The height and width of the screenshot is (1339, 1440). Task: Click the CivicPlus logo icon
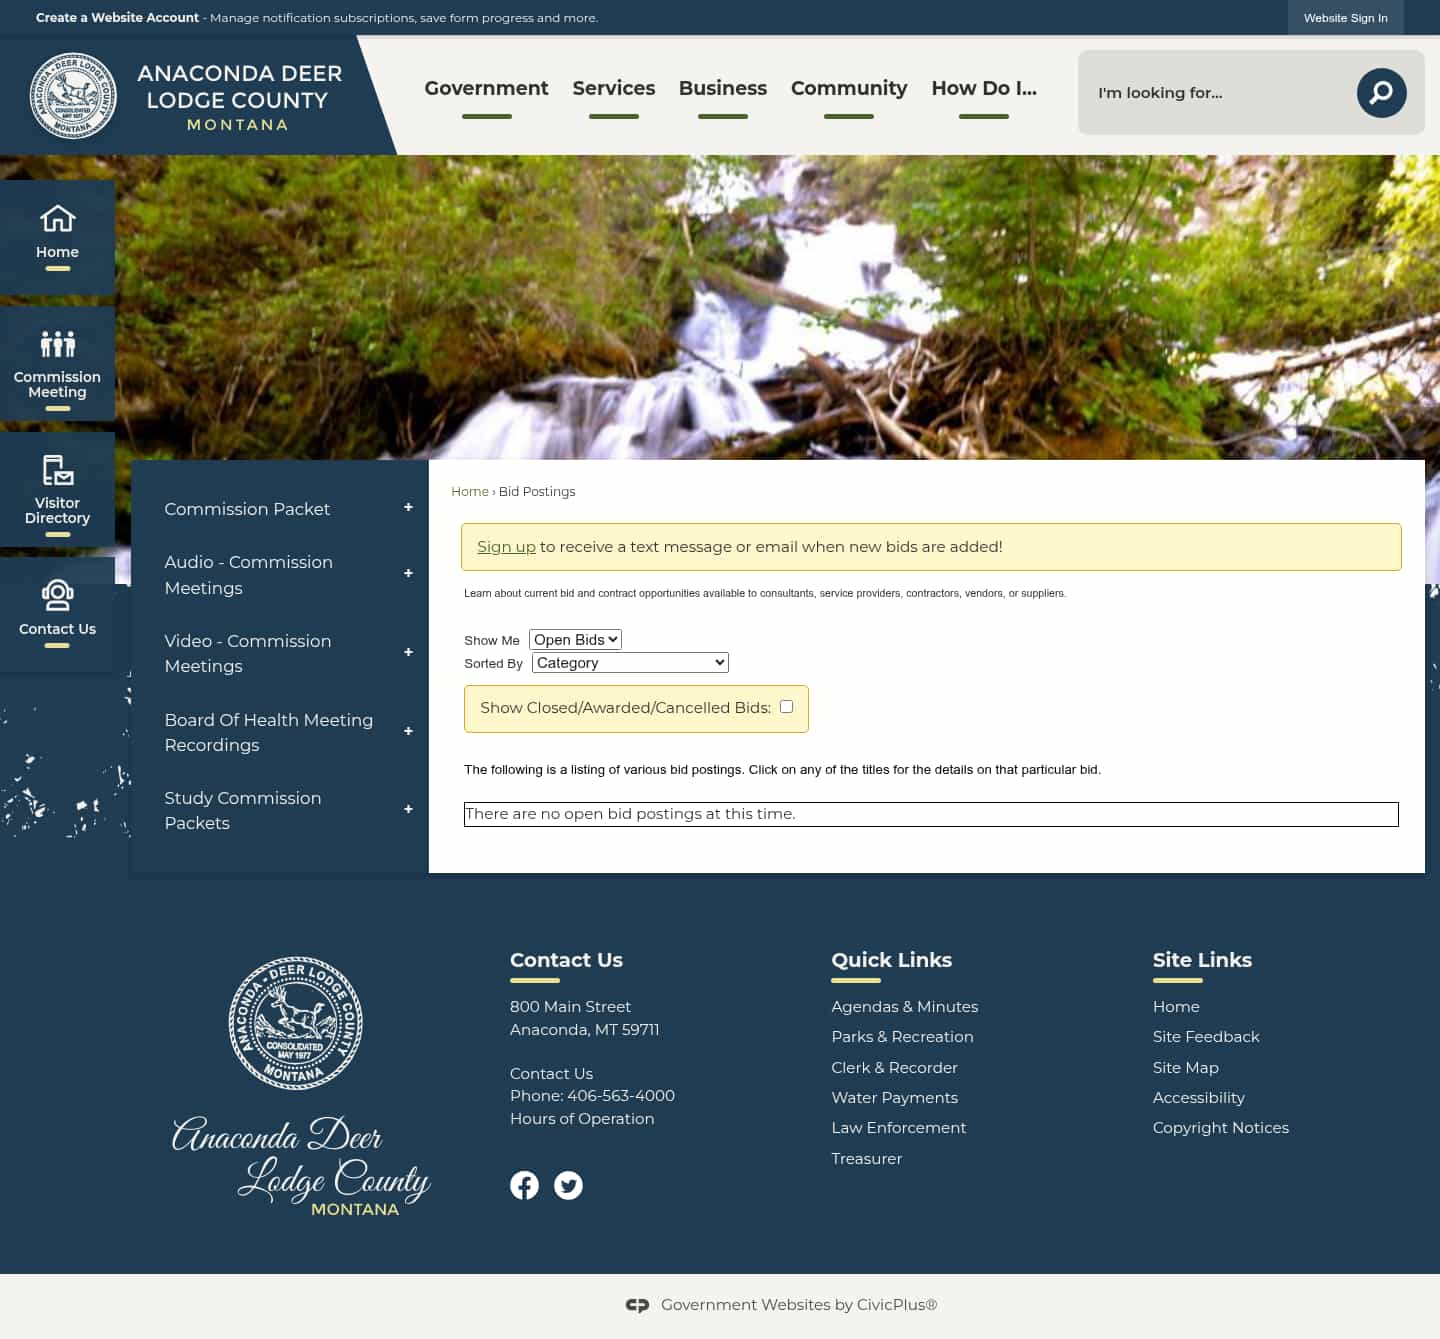pos(637,1305)
